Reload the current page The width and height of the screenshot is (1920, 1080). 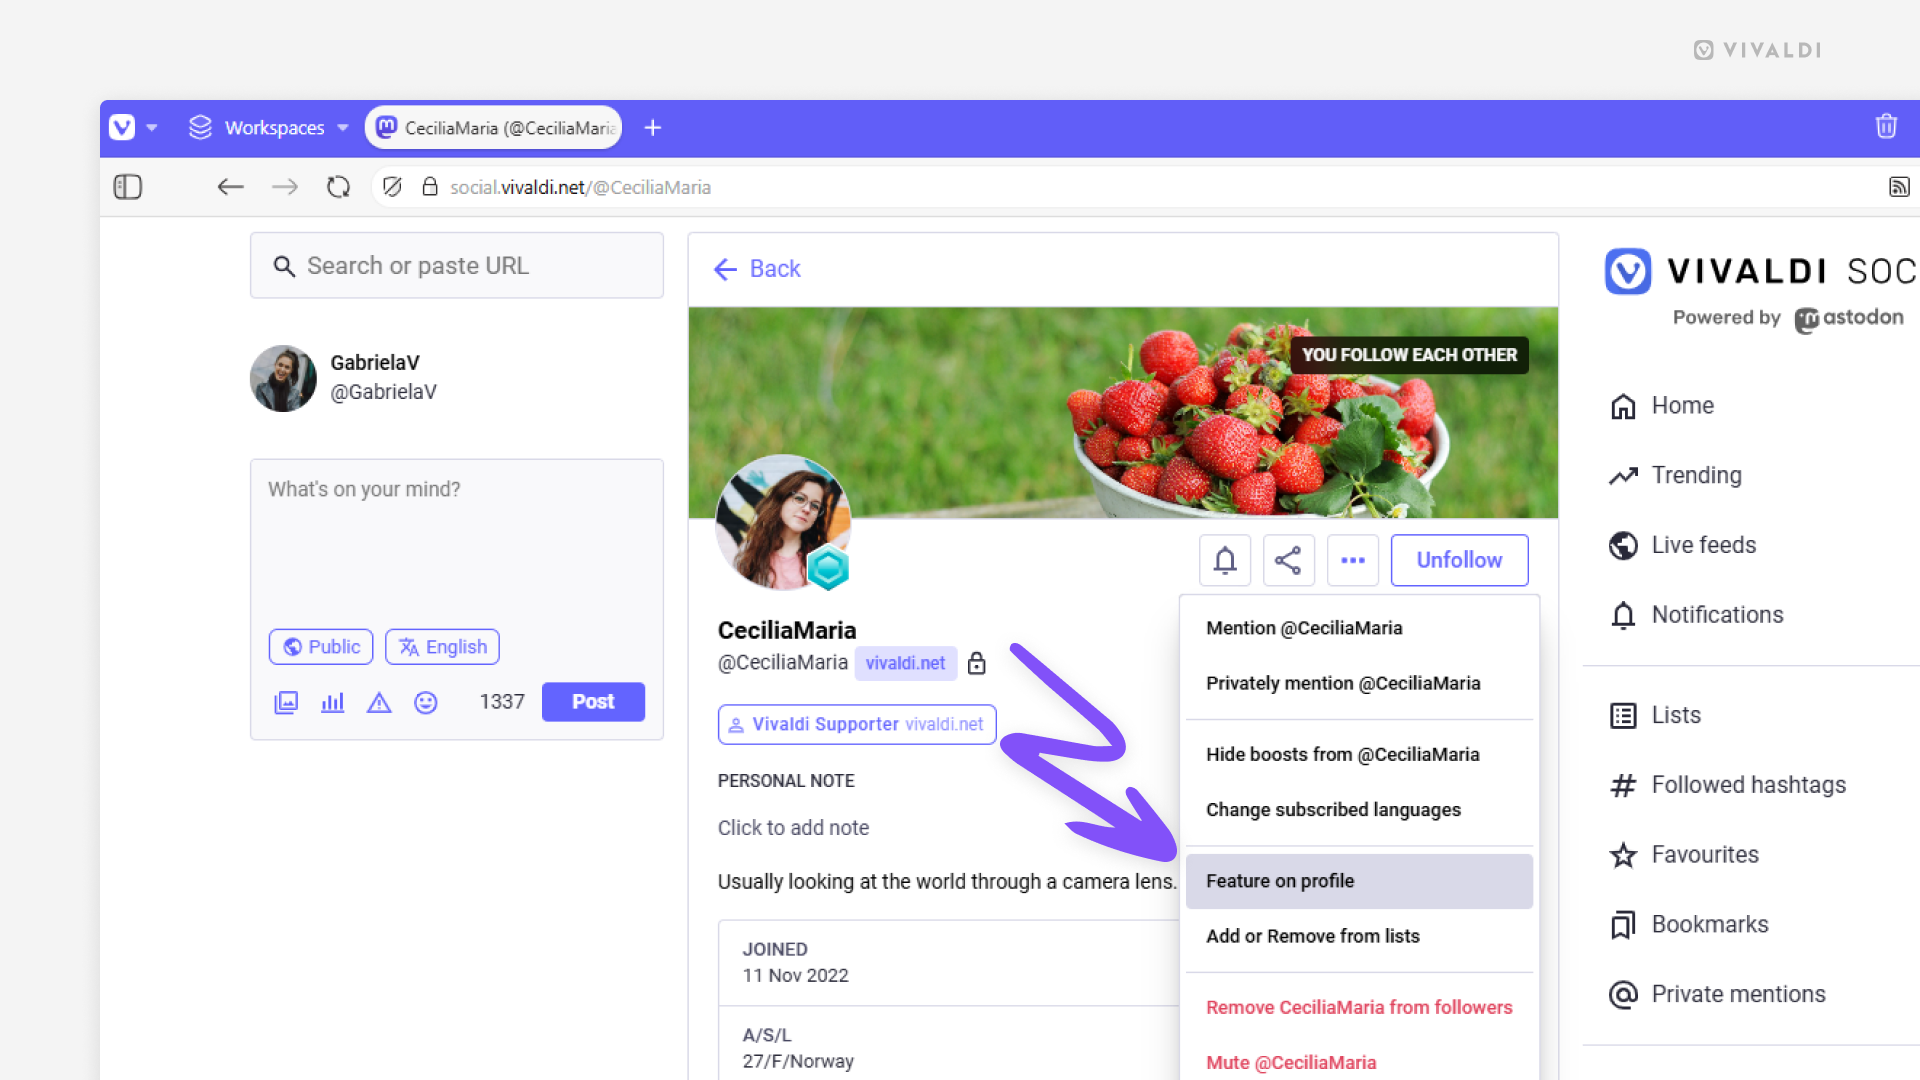[x=339, y=187]
